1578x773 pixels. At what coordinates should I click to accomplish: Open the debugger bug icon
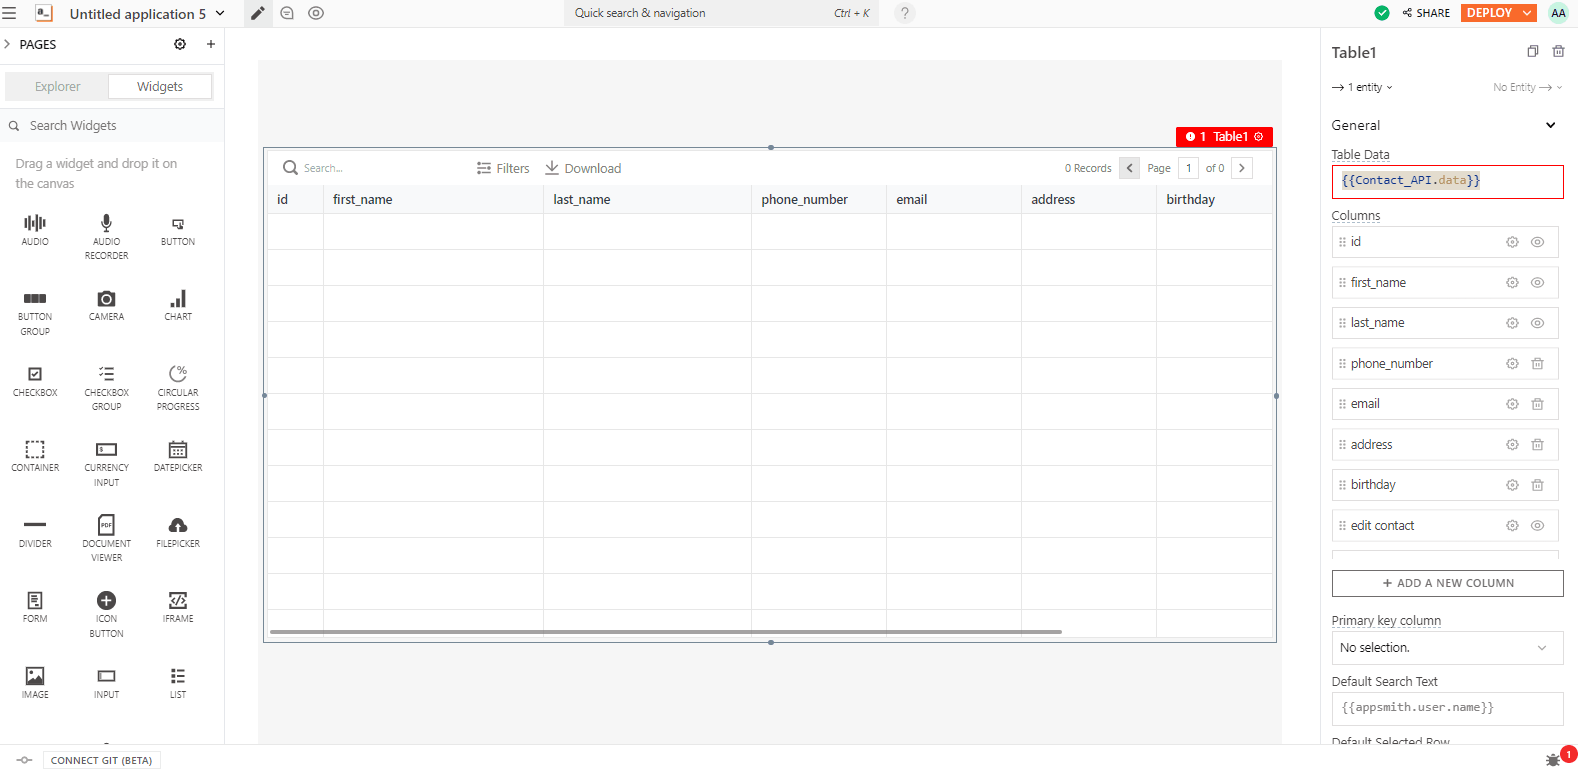1553,760
